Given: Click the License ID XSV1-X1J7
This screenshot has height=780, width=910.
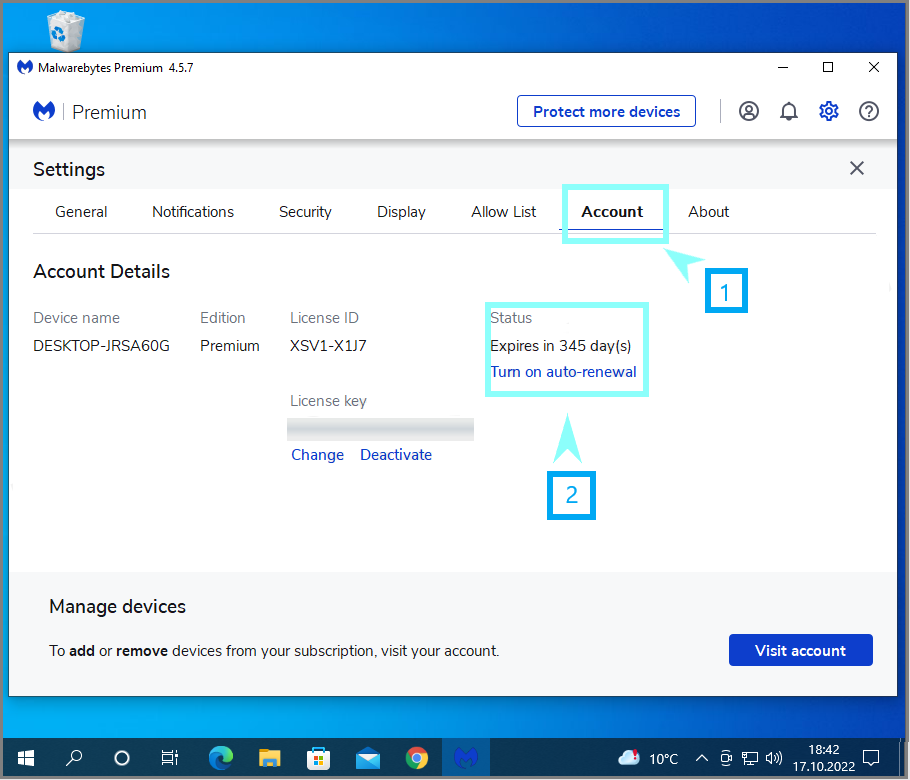Looking at the screenshot, I should pos(328,346).
